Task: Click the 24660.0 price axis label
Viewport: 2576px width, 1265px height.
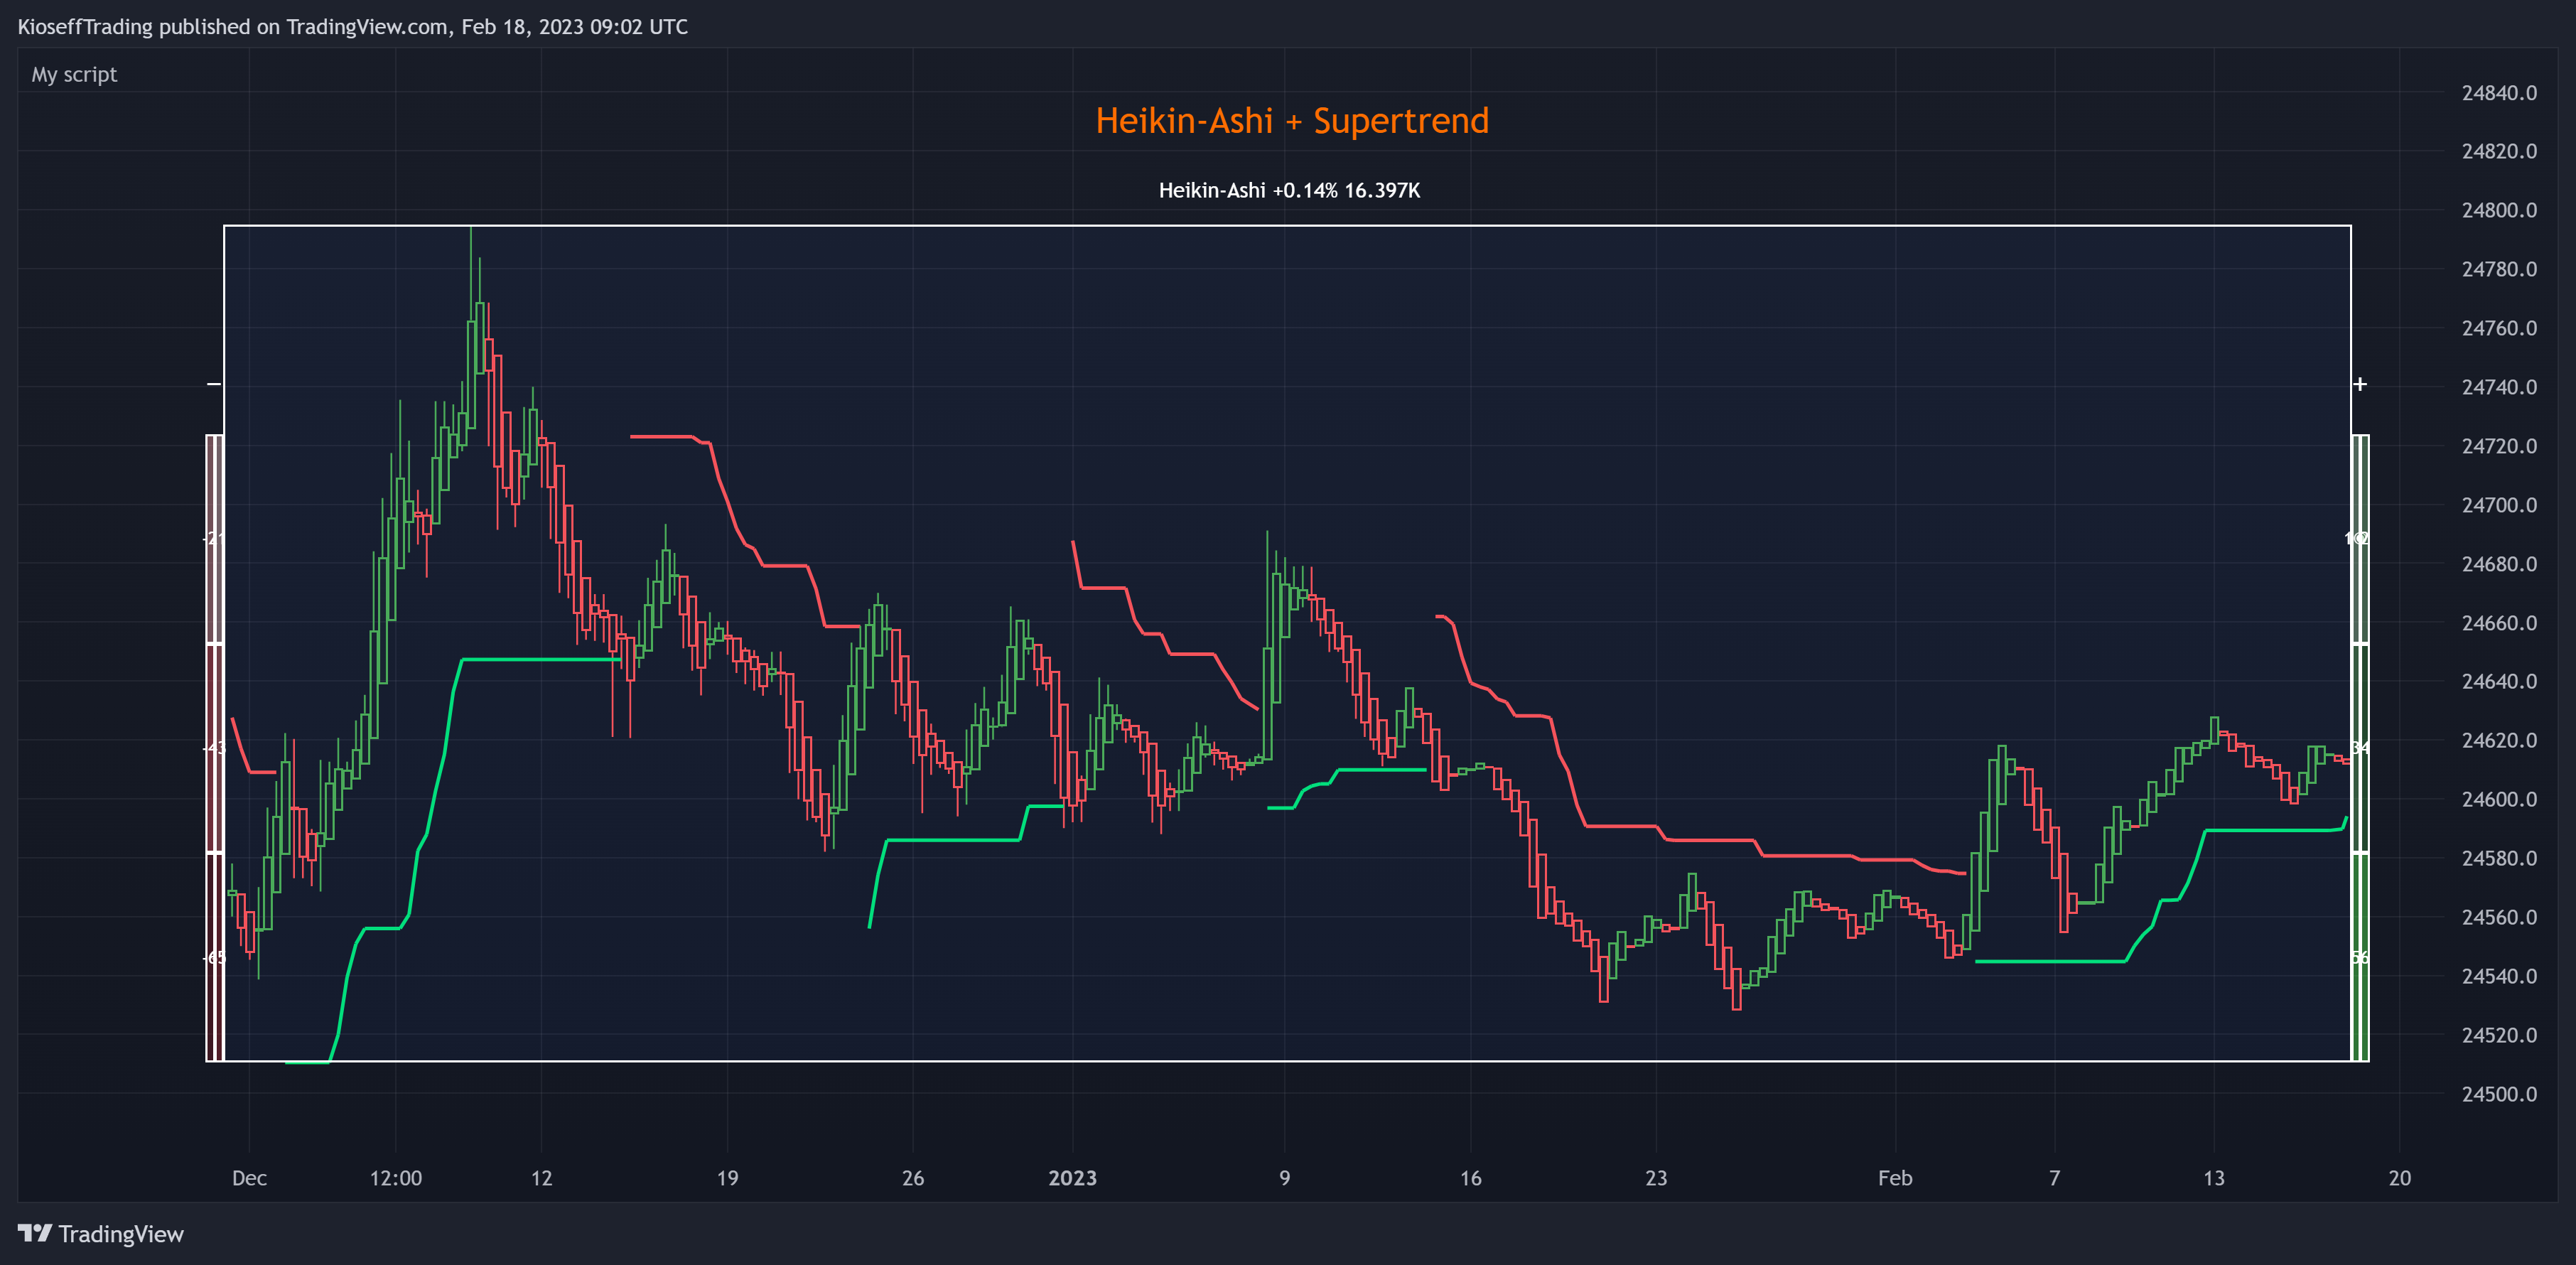Action: click(x=2499, y=623)
